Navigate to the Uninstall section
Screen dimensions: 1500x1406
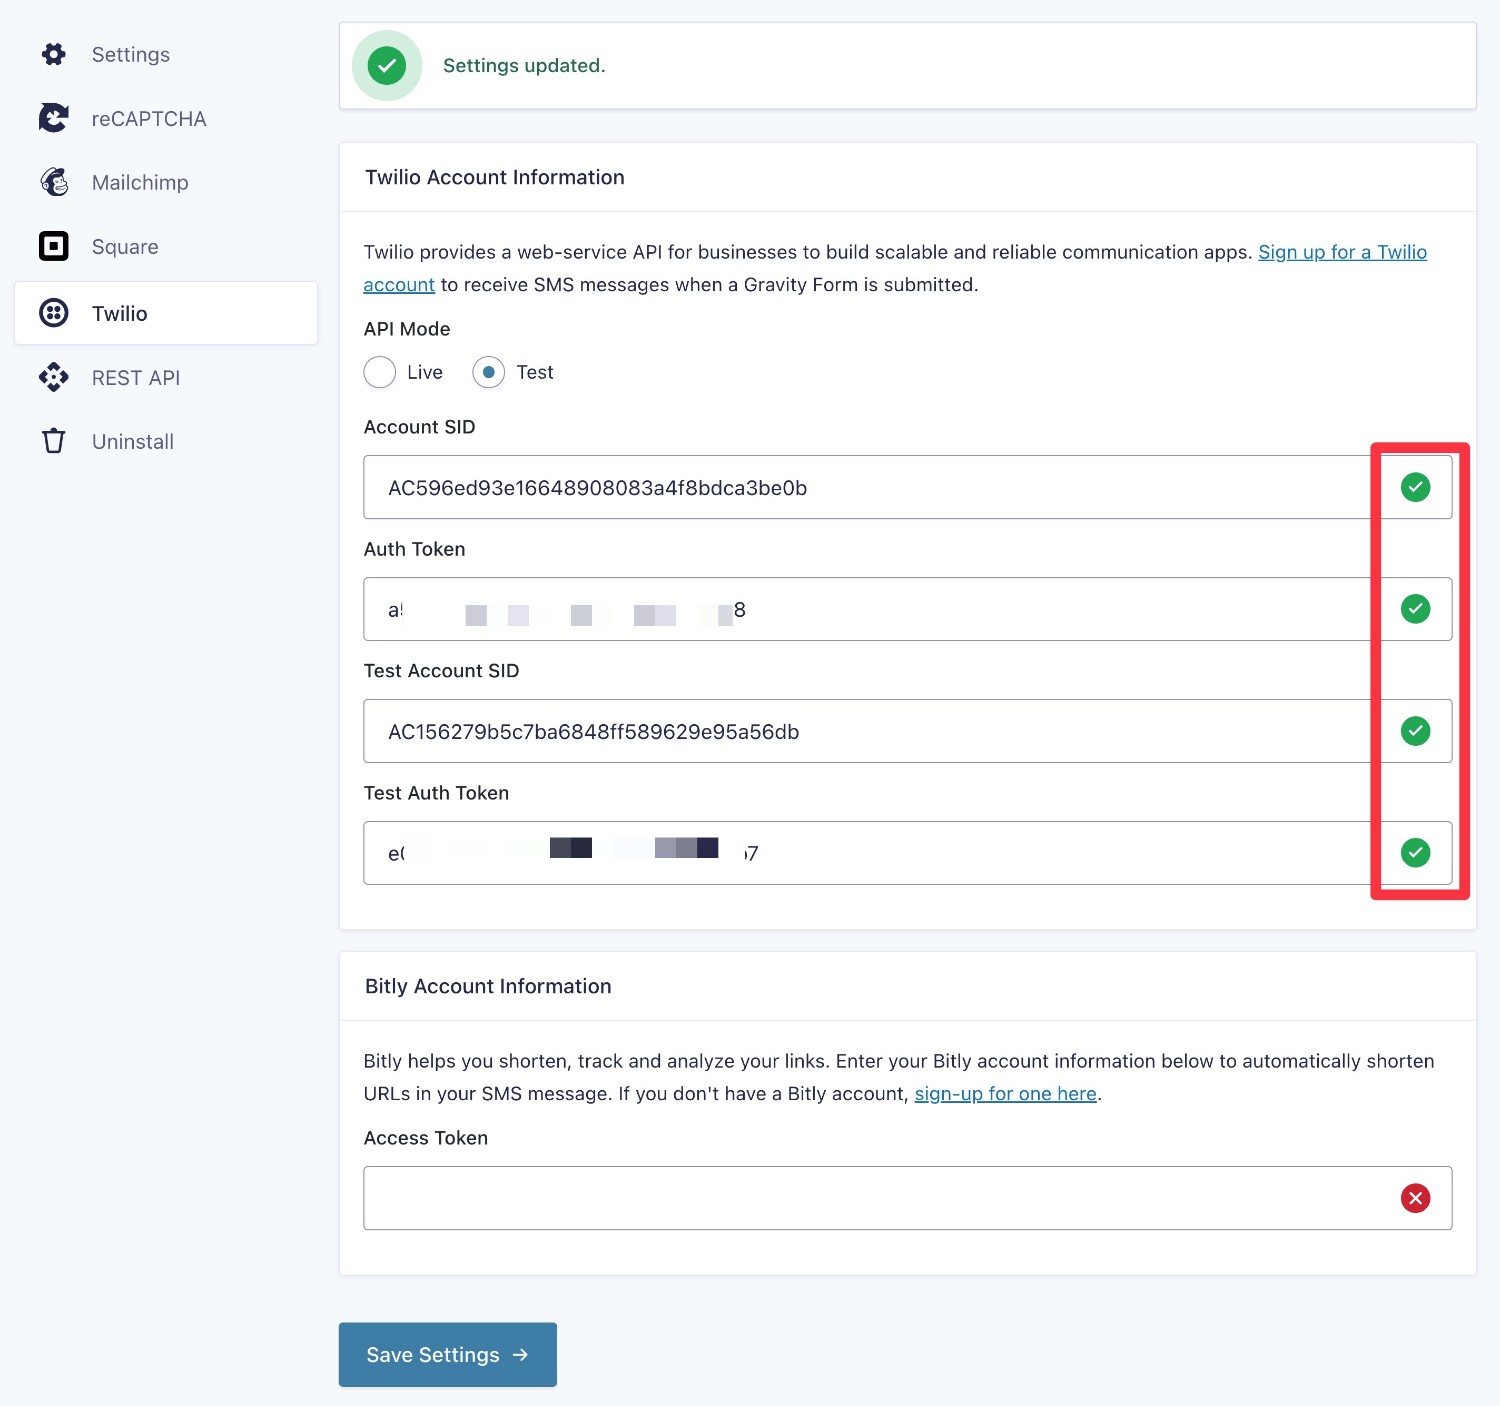132,440
